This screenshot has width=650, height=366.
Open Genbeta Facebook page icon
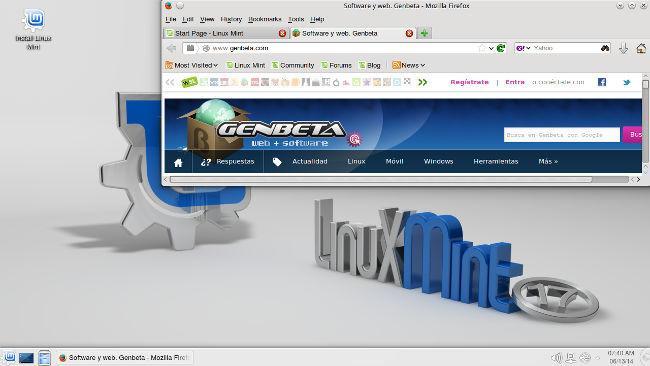pos(602,82)
